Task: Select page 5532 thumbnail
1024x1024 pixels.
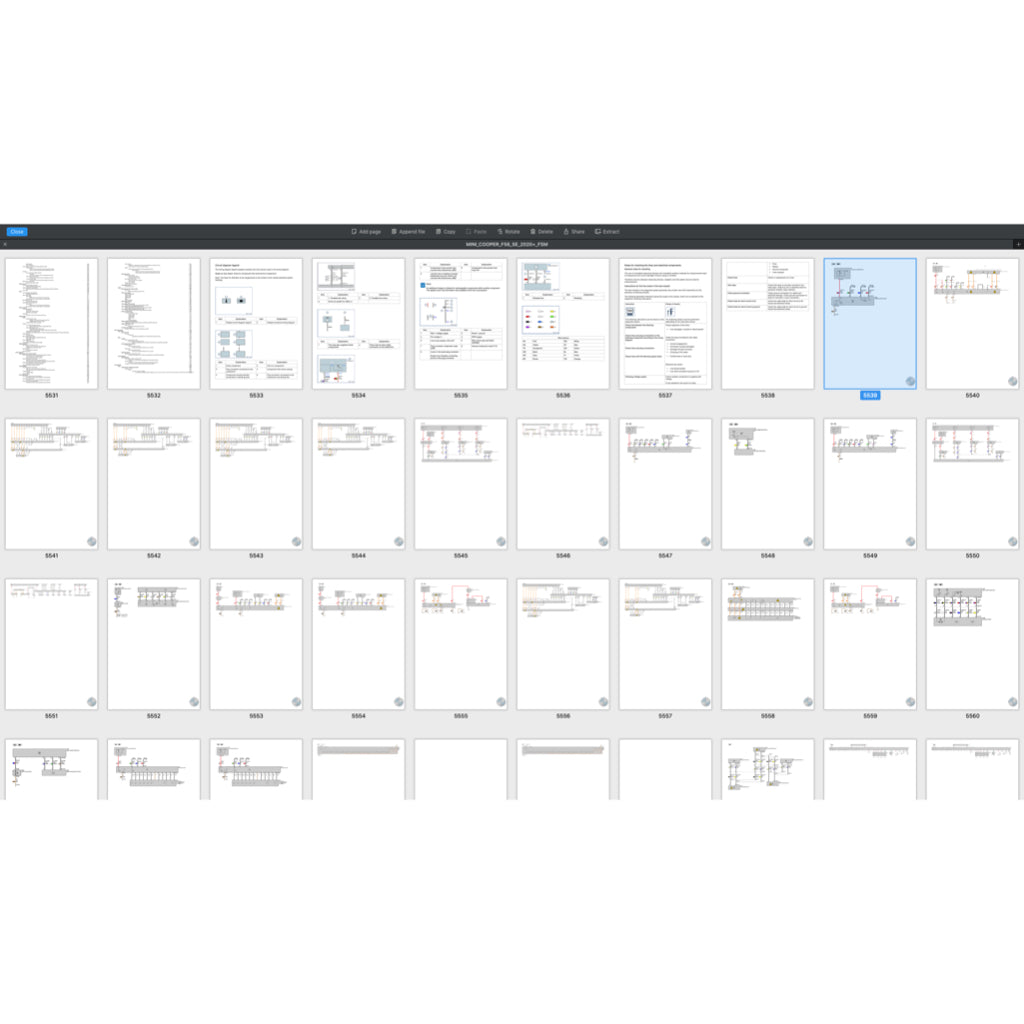Action: pyautogui.click(x=153, y=324)
